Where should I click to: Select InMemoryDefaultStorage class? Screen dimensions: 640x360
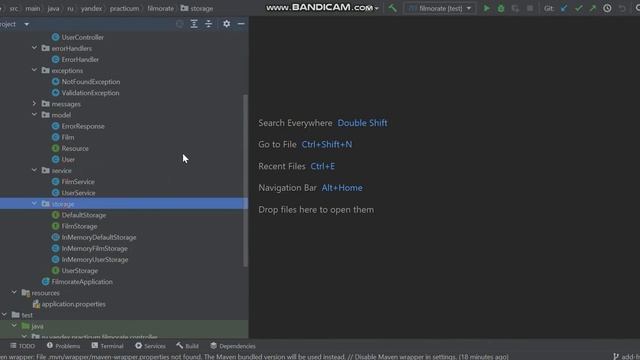pyautogui.click(x=99, y=237)
